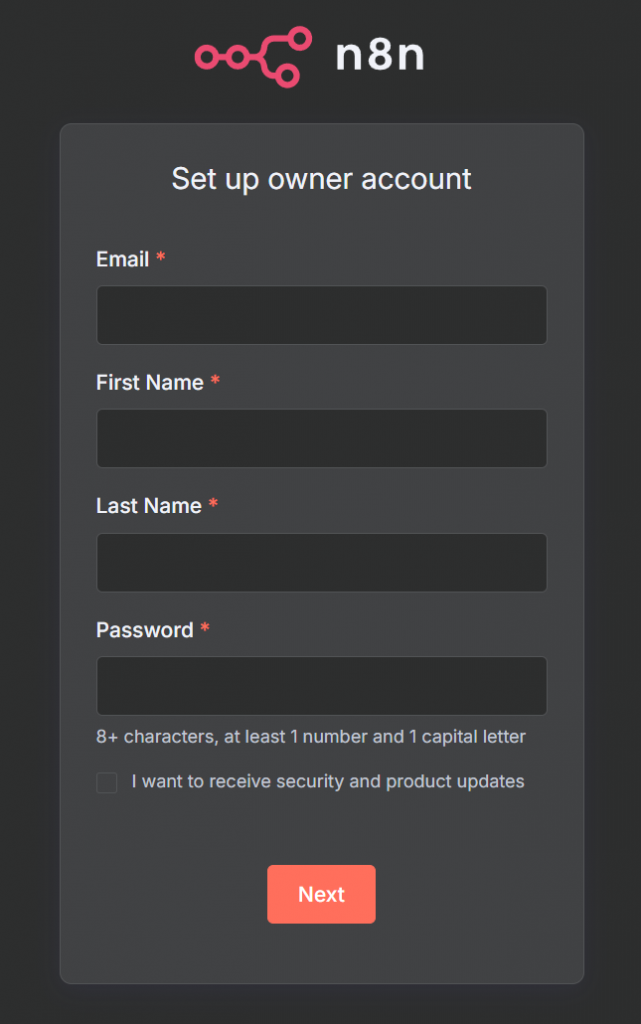Enable the security and product updates checkbox
Screen dimensions: 641x1024
tap(107, 782)
